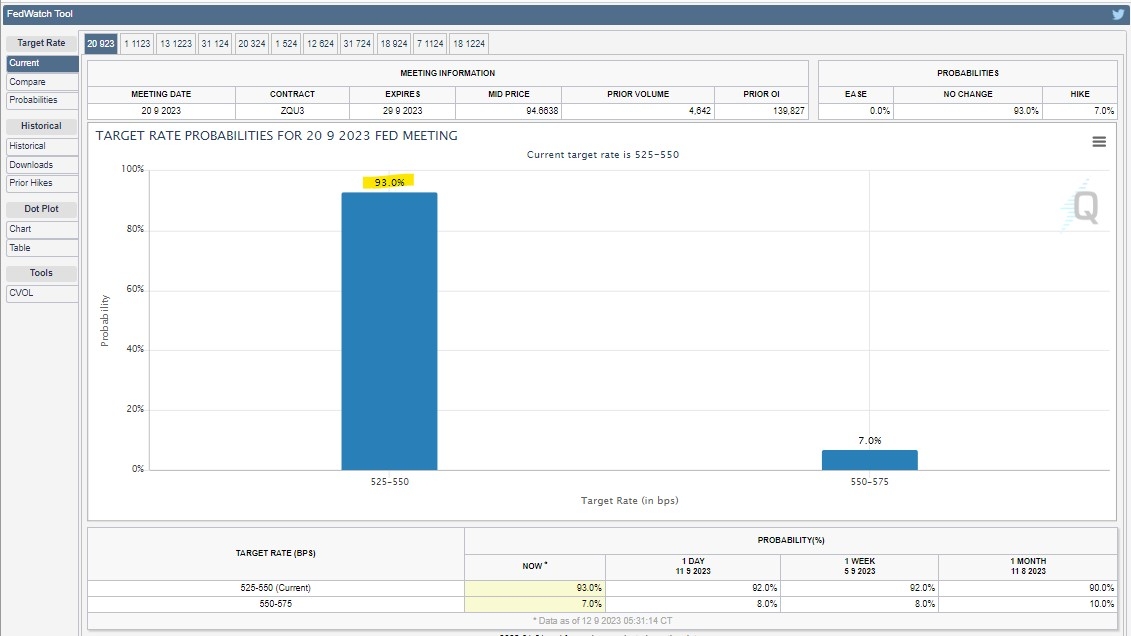Viewport: 1131px width, 636px height.
Task: Select the Current sidebar item
Action: [x=41, y=63]
